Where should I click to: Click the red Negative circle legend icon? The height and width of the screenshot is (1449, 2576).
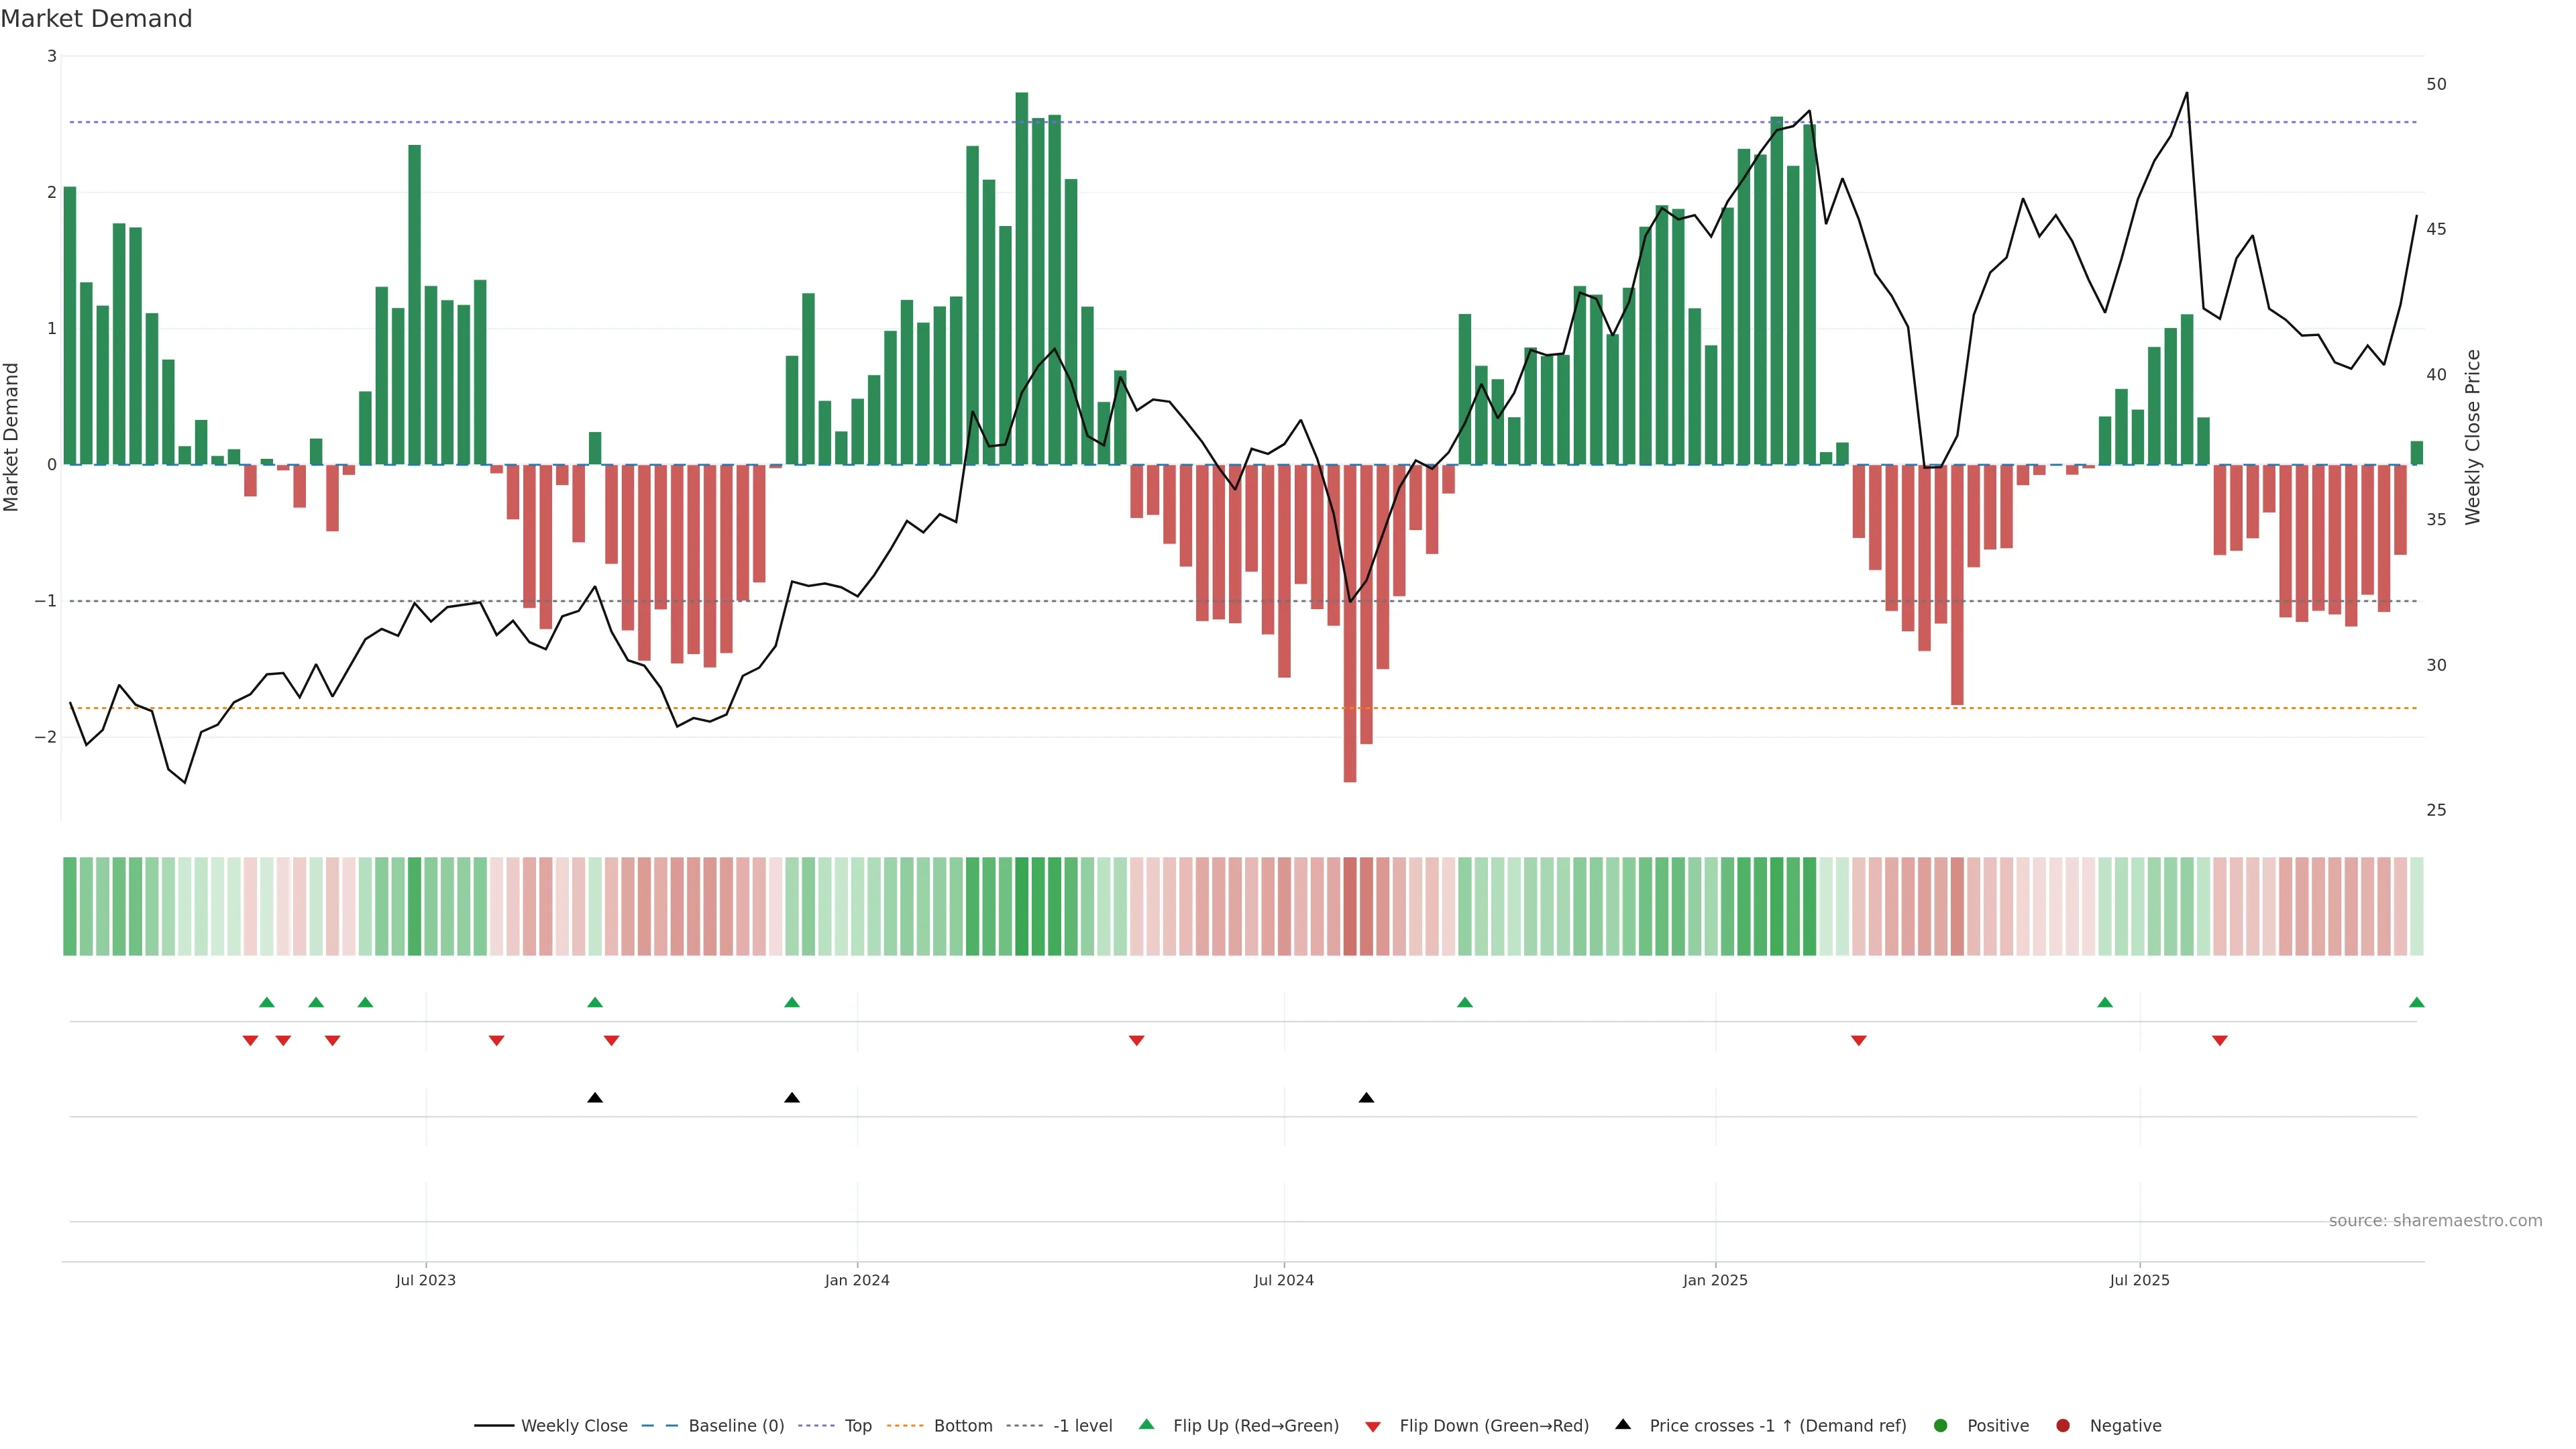2062,1425
